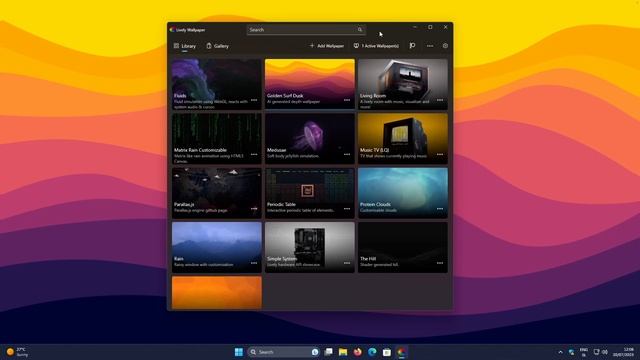Image resolution: width=640 pixels, height=360 pixels.
Task: Select The Hill wallpaper
Action: pyautogui.click(x=403, y=247)
